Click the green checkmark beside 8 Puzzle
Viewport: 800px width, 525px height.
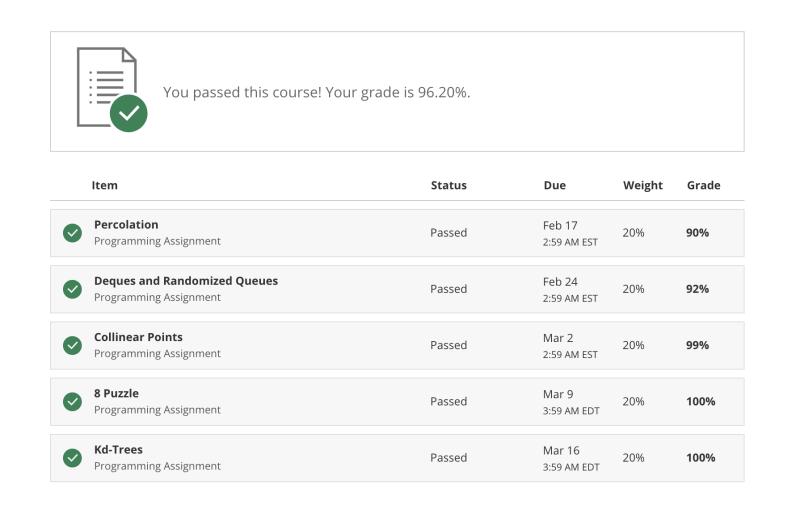[72, 402]
